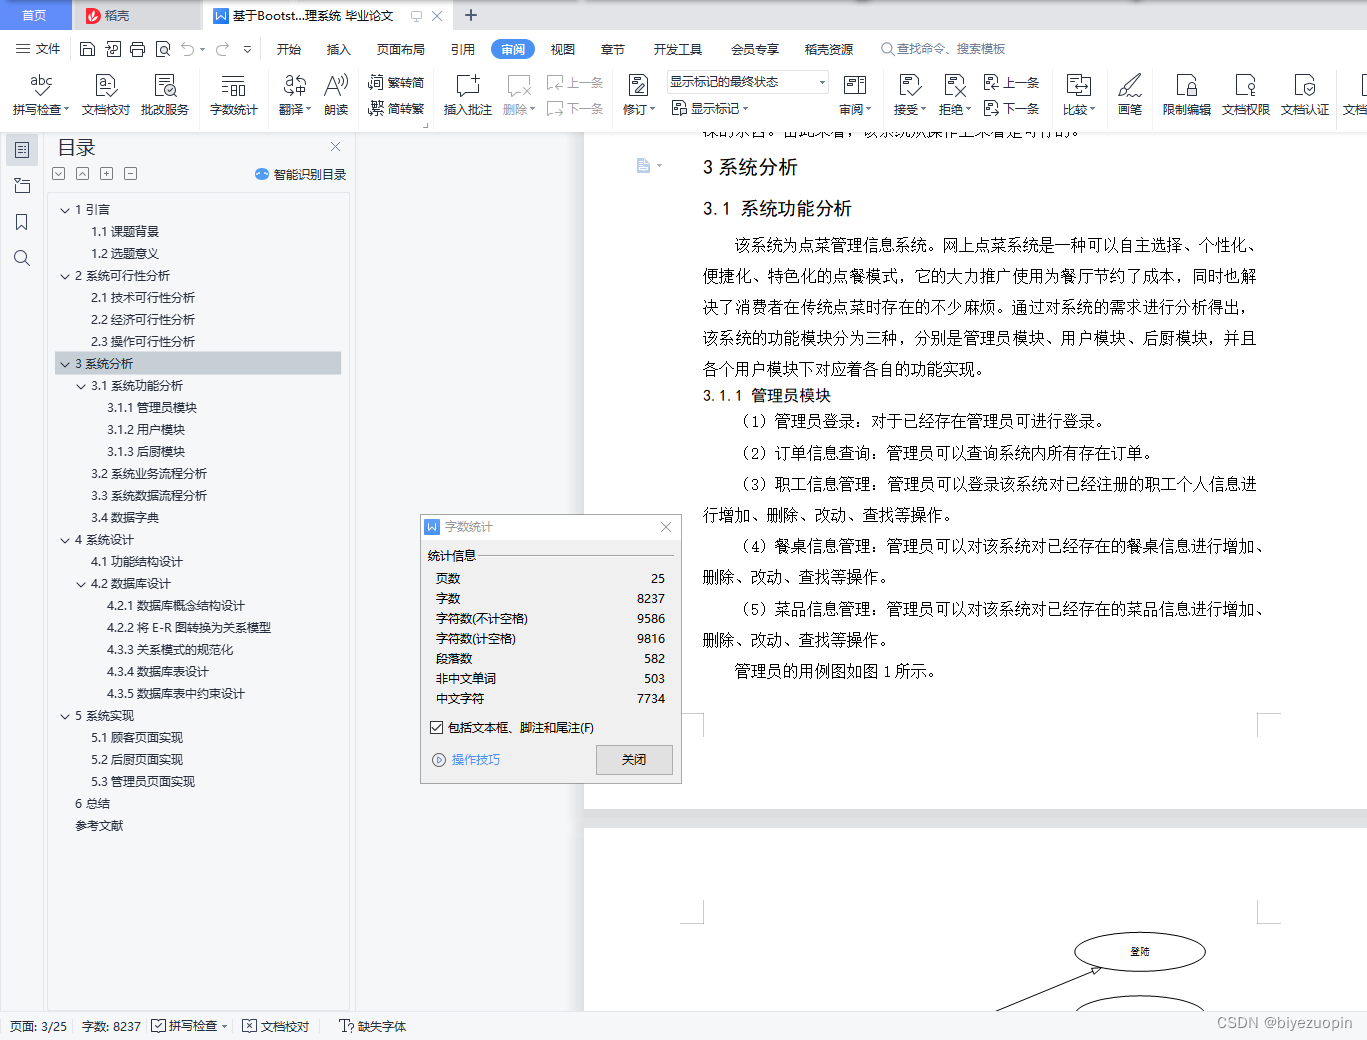Screen dimensions: 1367x1040
Task: Open the 操作技巧 tips link
Action: (x=466, y=760)
